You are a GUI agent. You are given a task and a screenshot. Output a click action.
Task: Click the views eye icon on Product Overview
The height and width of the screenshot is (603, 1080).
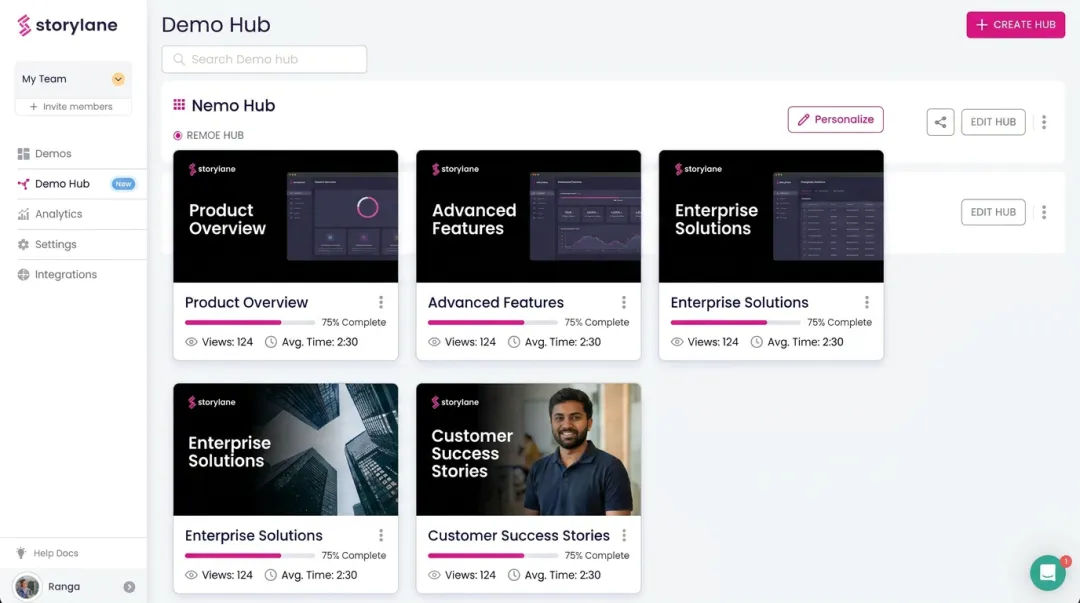(191, 342)
